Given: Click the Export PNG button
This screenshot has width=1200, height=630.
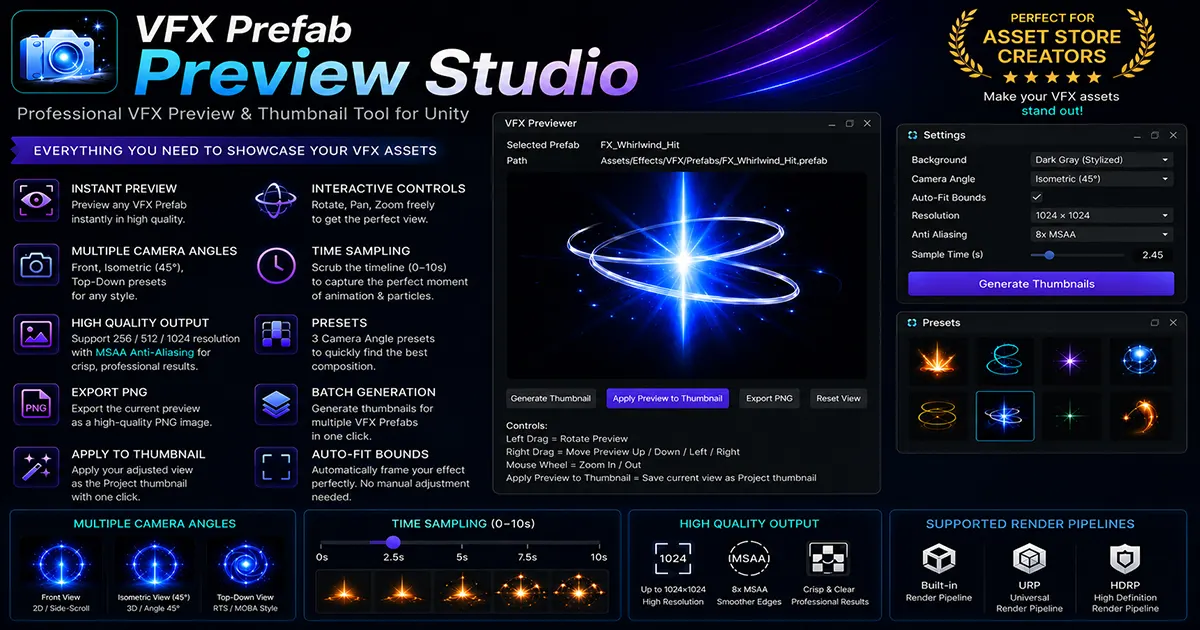Looking at the screenshot, I should pos(769,398).
